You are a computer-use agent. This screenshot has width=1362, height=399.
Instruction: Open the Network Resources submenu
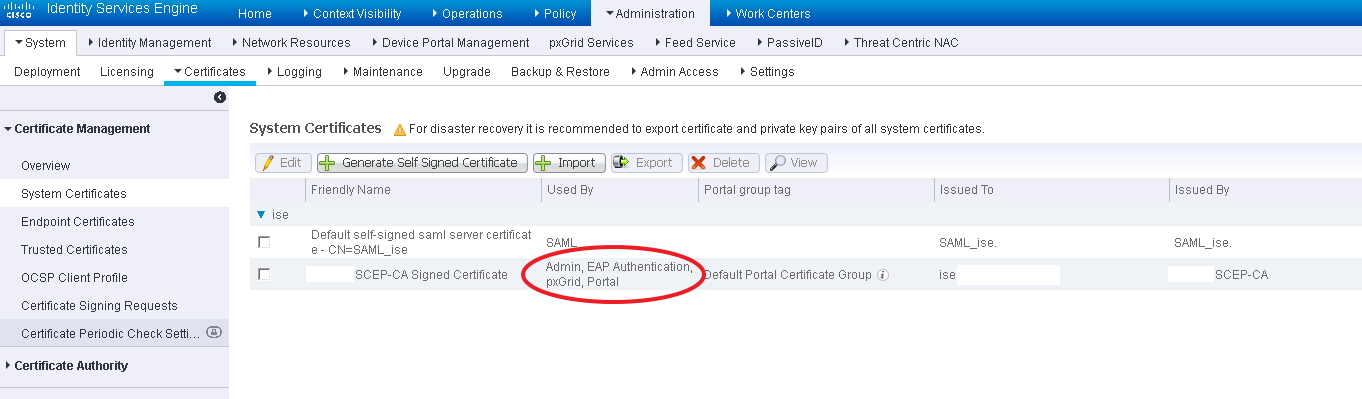tap(290, 43)
